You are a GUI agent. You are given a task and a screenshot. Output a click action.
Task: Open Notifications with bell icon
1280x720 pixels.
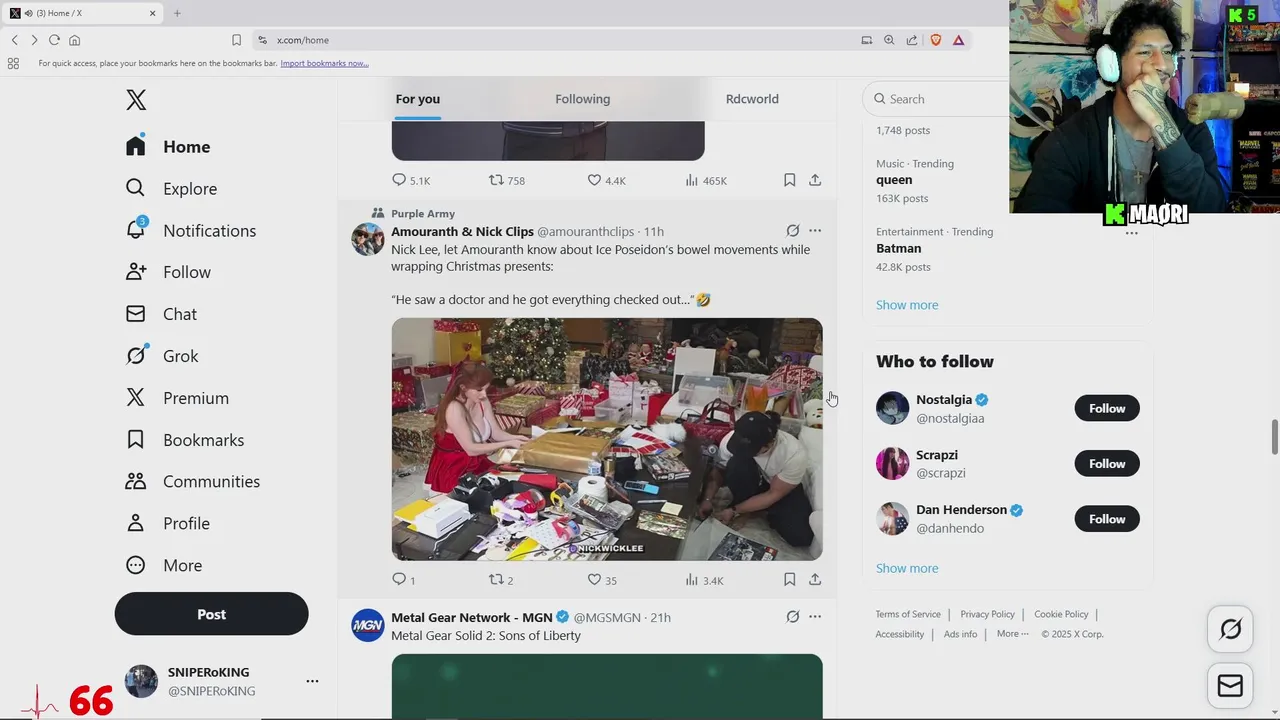tap(190, 231)
